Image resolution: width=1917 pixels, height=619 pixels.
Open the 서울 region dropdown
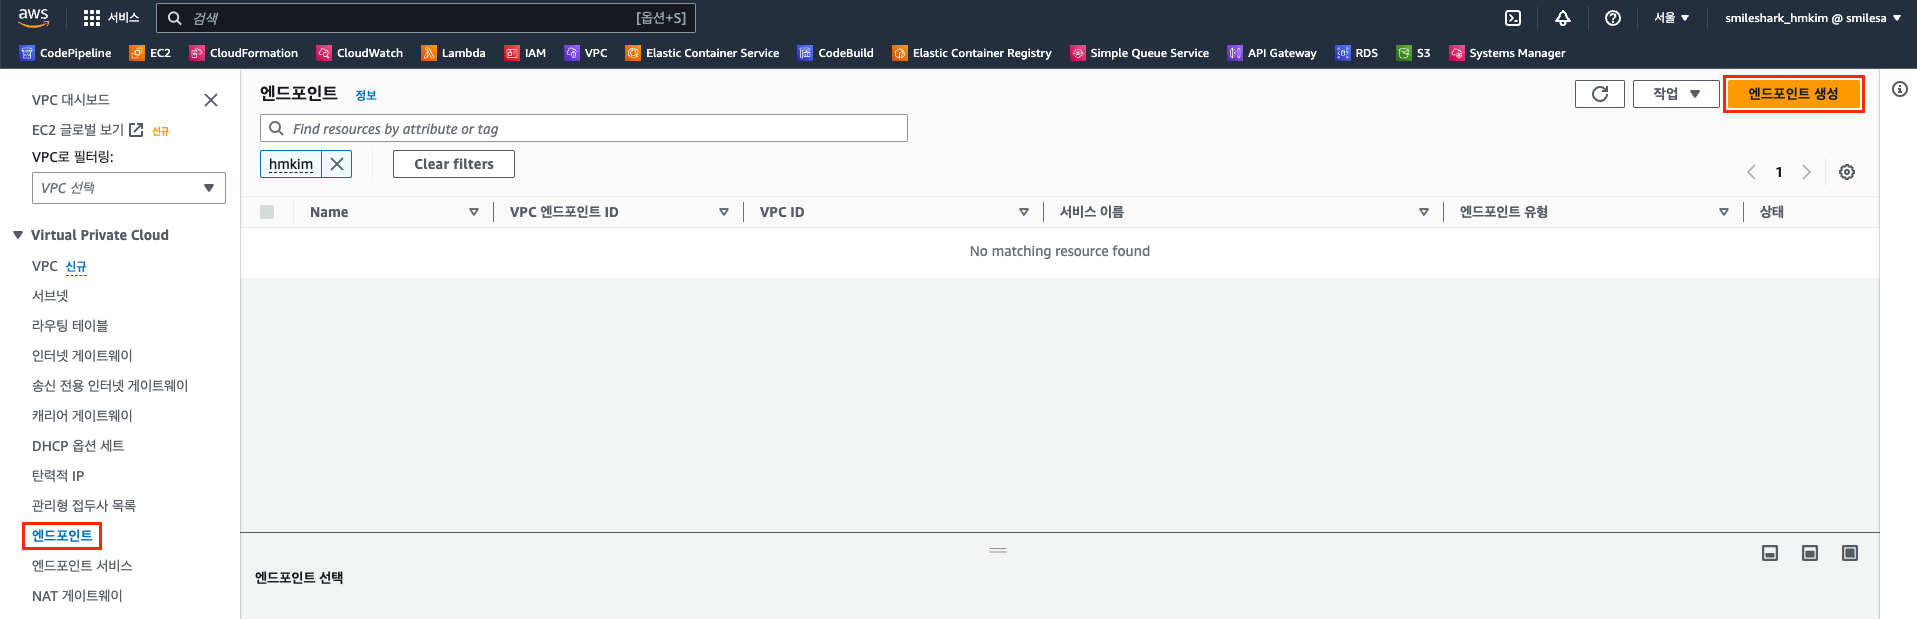1671,18
